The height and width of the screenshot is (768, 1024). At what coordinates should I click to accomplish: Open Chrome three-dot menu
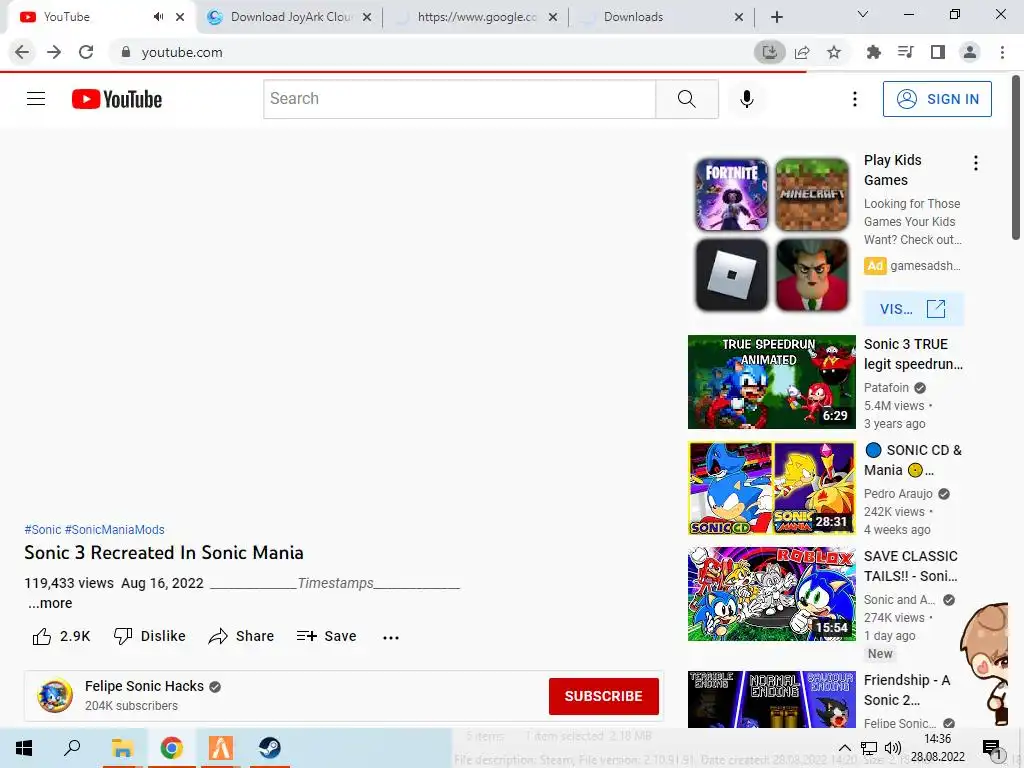pos(1002,52)
